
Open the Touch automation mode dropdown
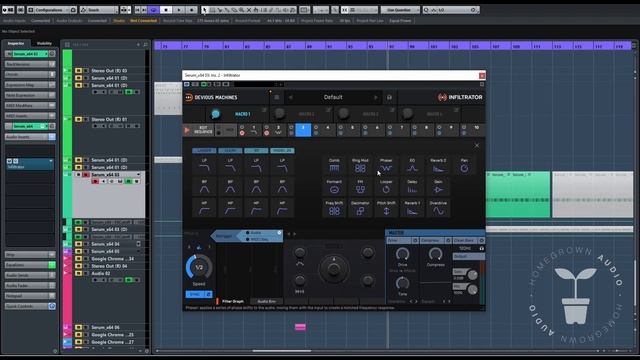tap(99, 9)
